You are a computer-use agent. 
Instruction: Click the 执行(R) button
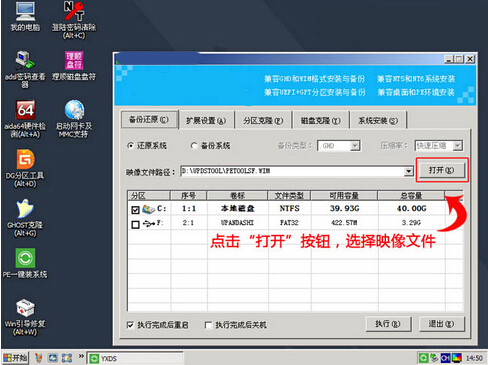(x=388, y=324)
